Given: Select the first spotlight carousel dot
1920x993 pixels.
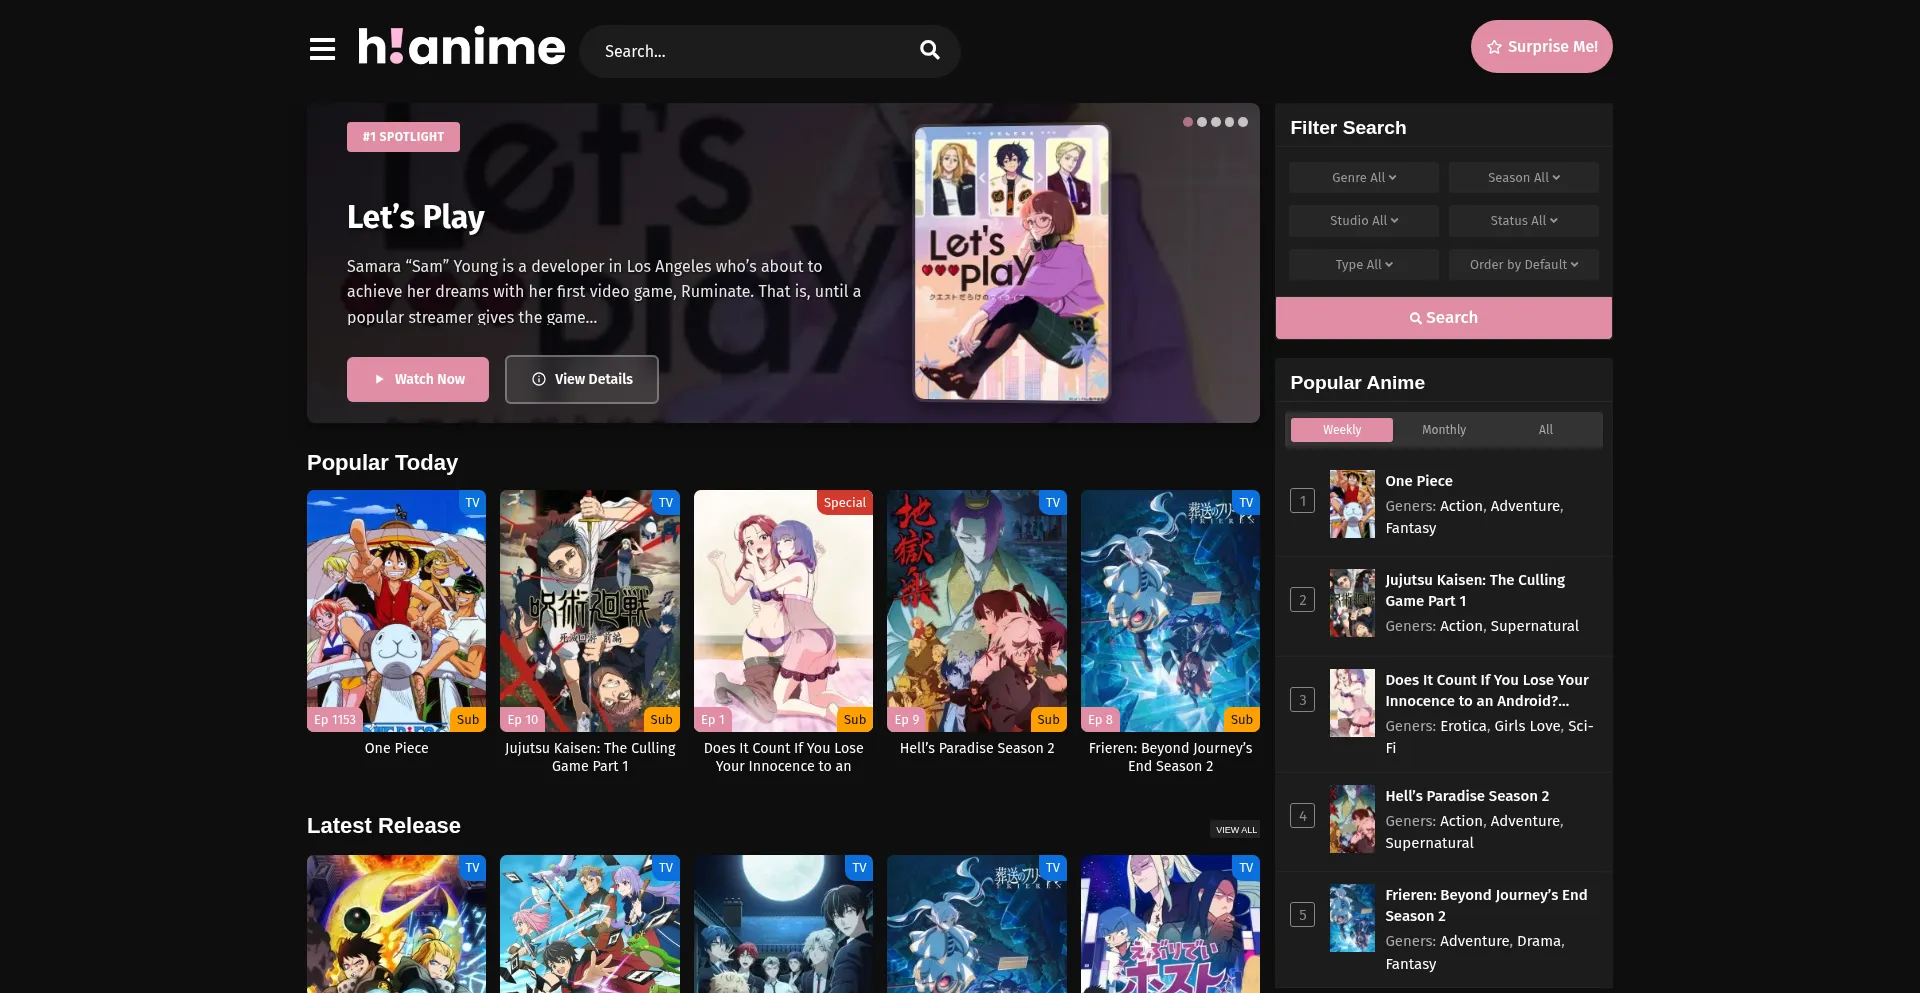Looking at the screenshot, I should click(1188, 122).
